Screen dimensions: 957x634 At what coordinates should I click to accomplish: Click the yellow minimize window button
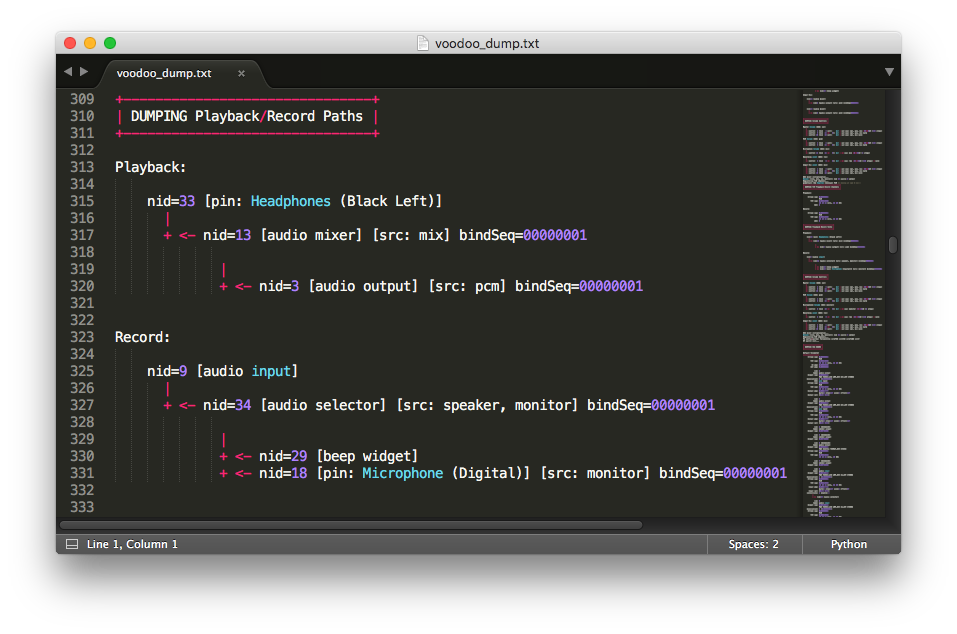(x=90, y=43)
